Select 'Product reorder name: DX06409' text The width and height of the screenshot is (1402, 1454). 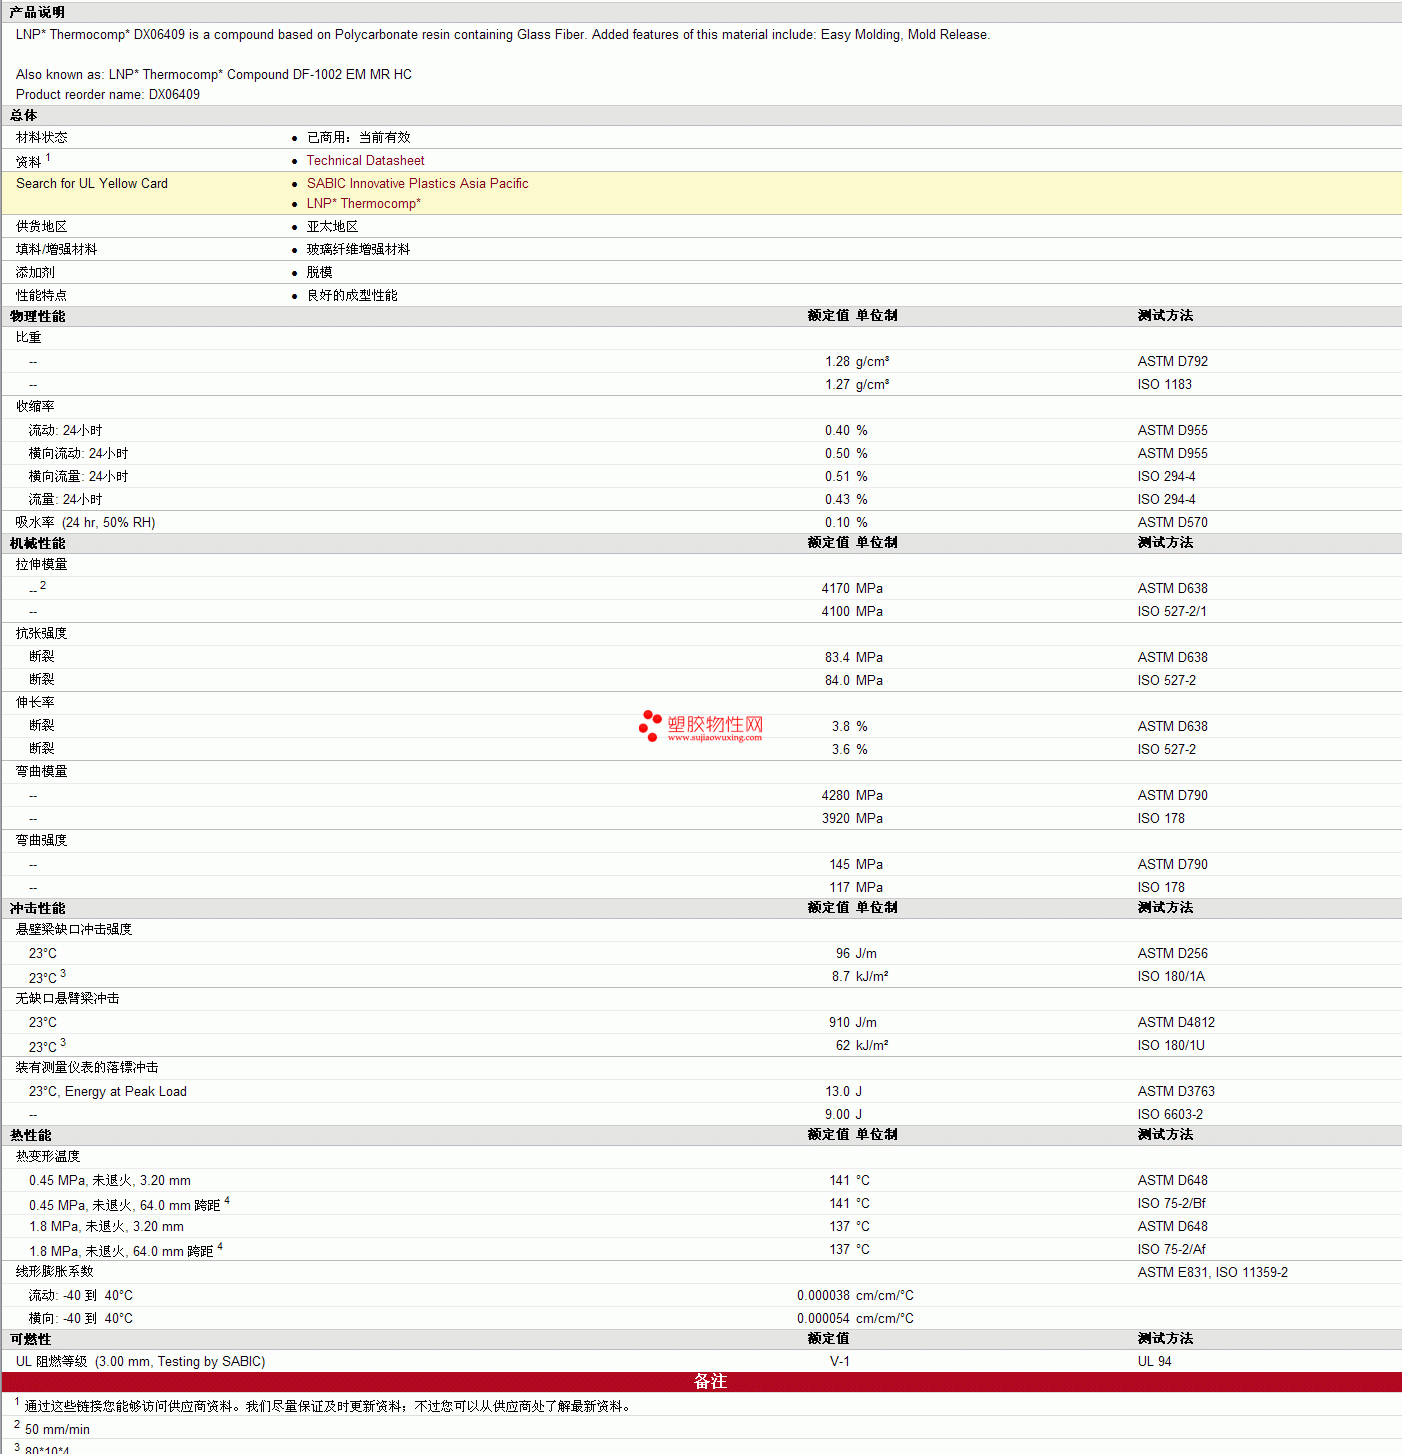tap(108, 94)
